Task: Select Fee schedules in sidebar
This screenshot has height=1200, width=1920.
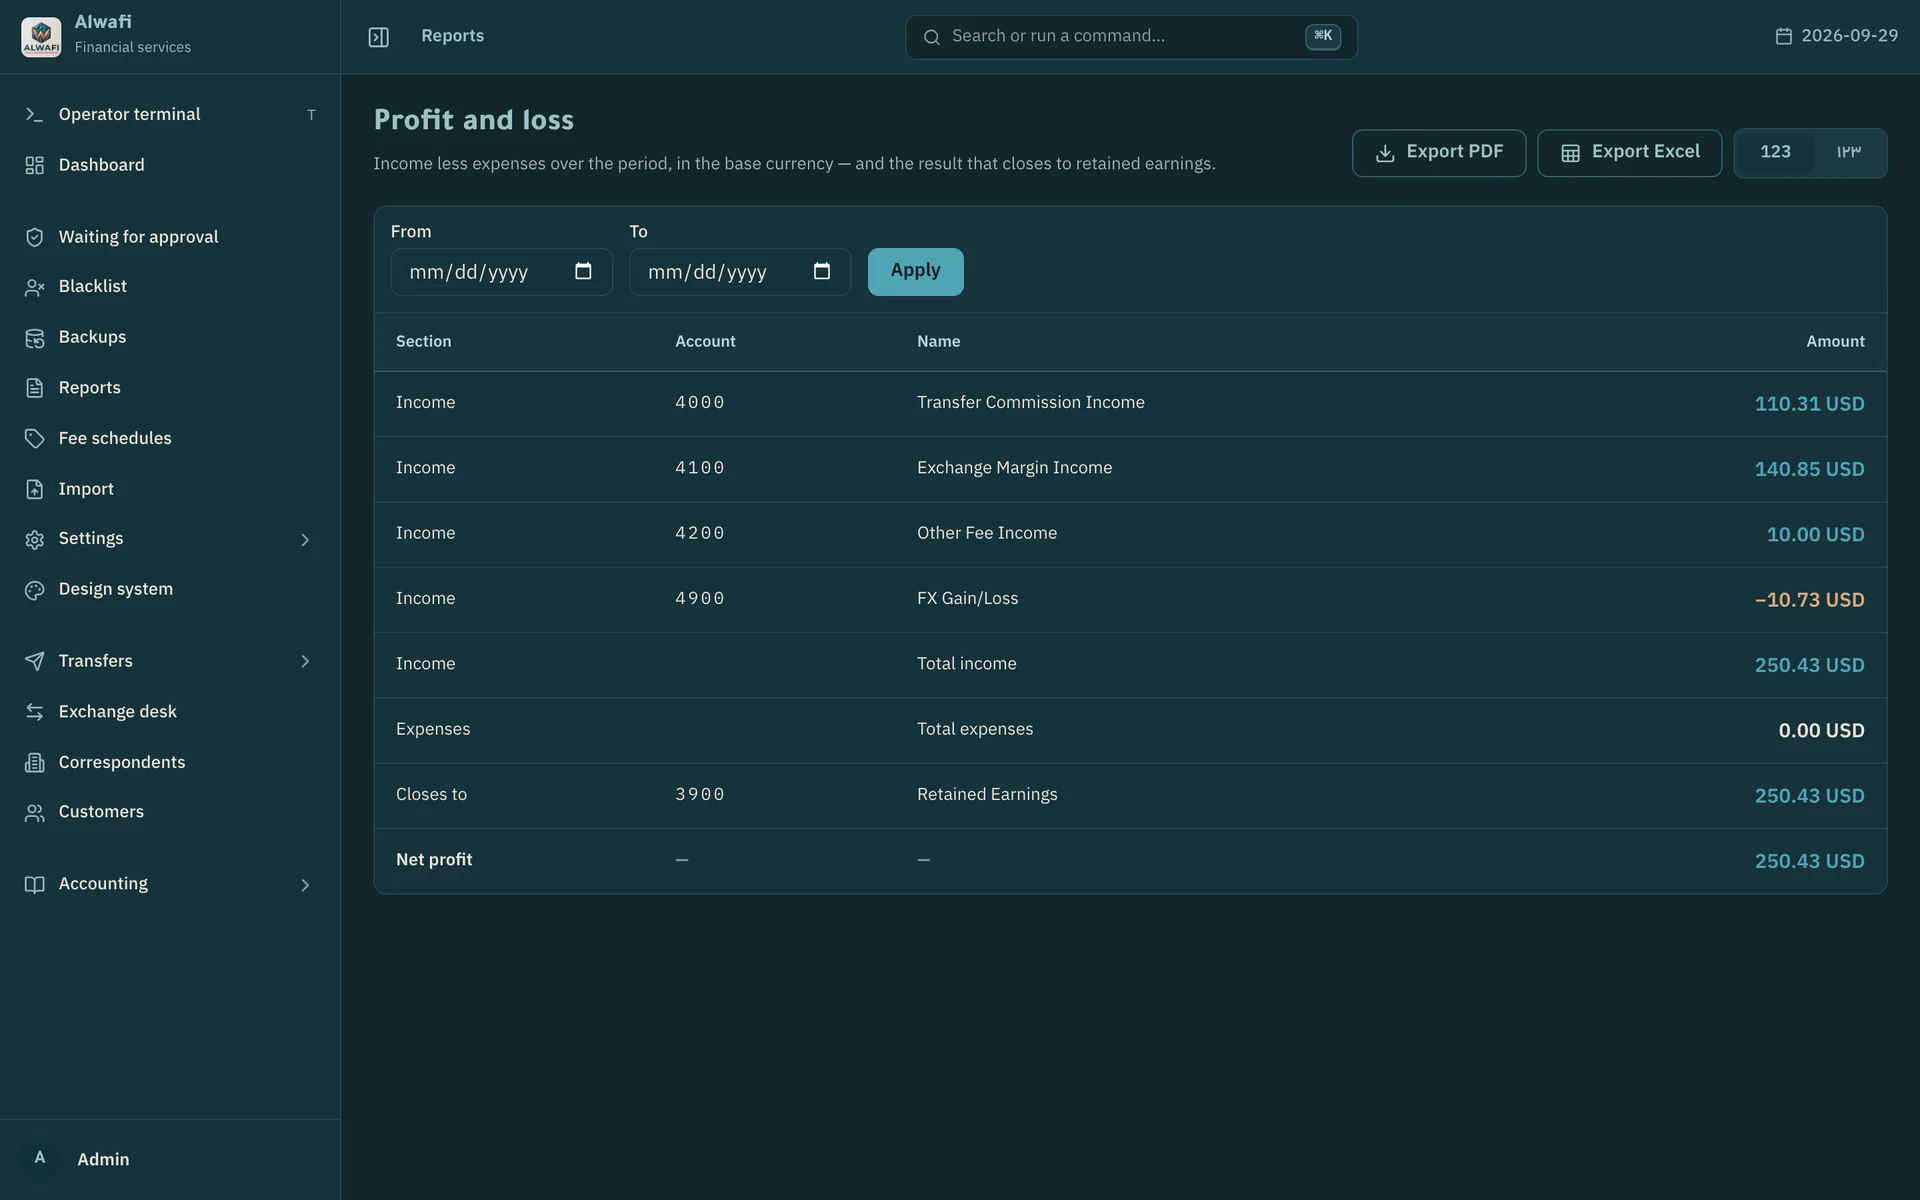Action: [x=170, y=438]
